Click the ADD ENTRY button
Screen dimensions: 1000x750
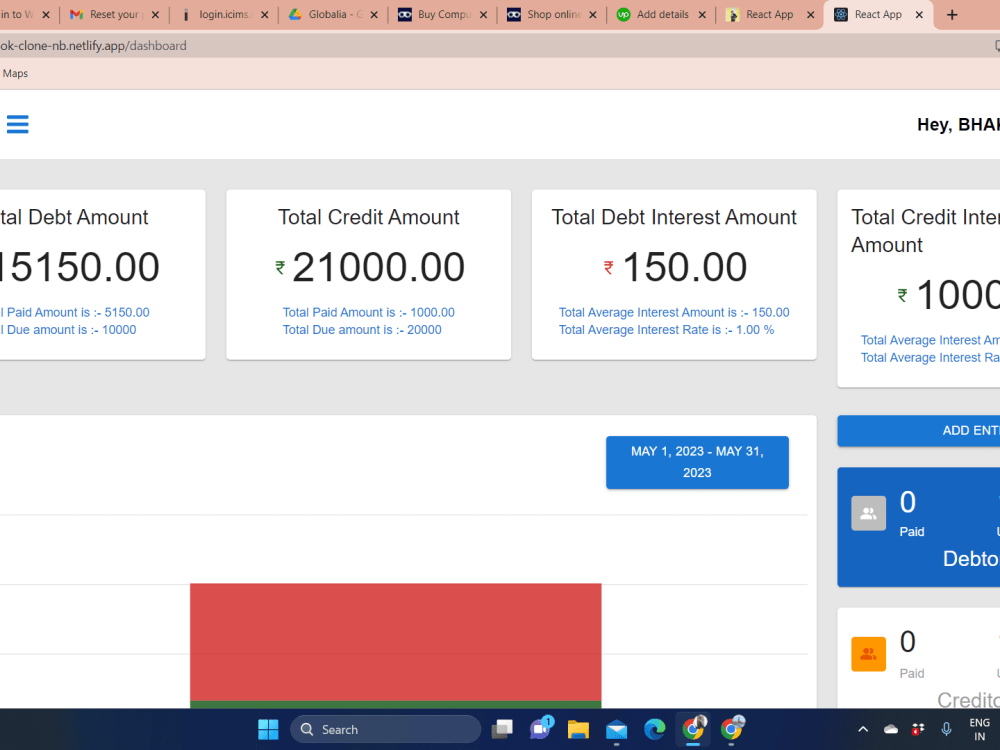(x=918, y=430)
